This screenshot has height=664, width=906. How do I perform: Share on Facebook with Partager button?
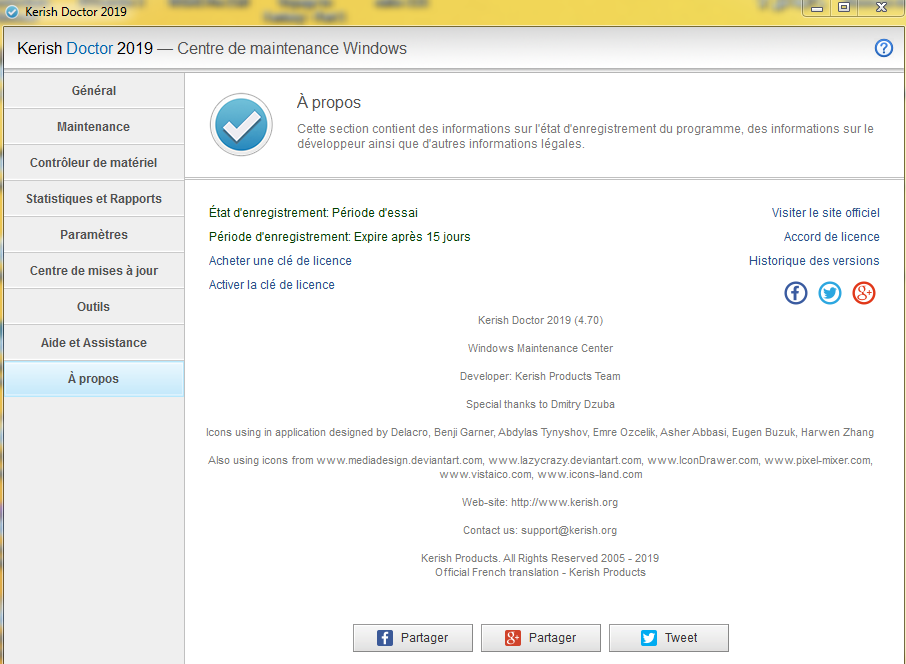point(413,637)
